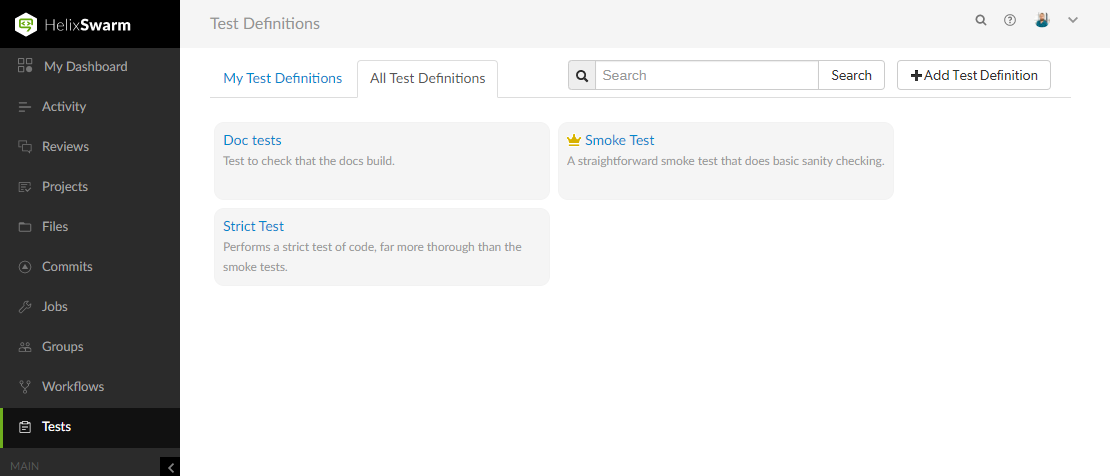Go to the Activity page
The width and height of the screenshot is (1110, 476).
point(64,107)
